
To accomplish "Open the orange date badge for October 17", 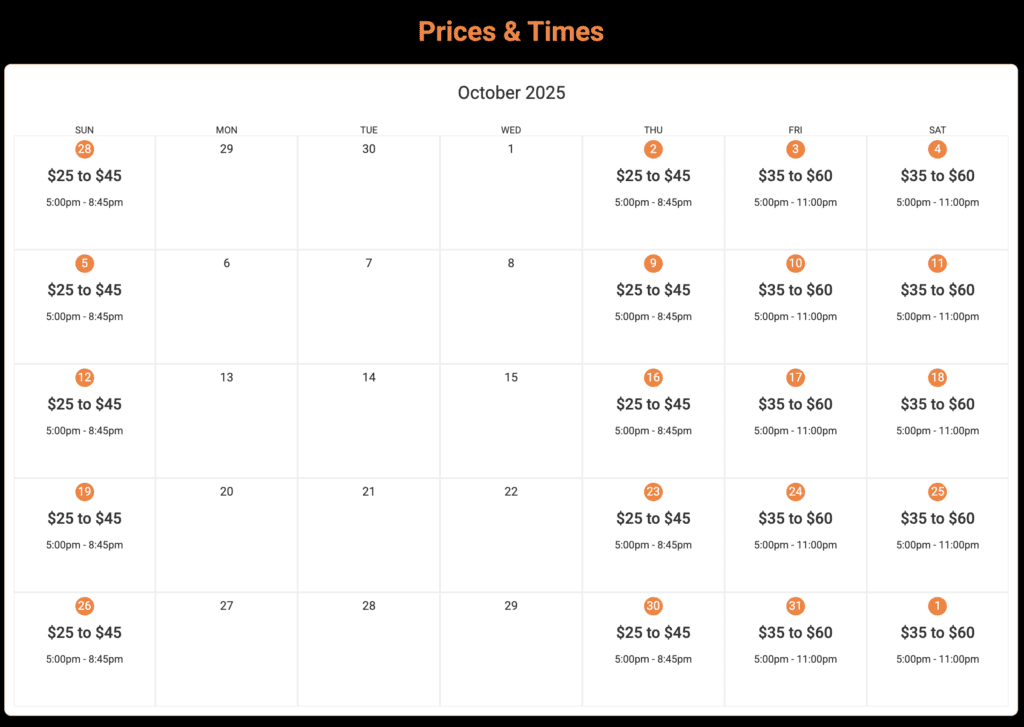I will (x=795, y=377).
